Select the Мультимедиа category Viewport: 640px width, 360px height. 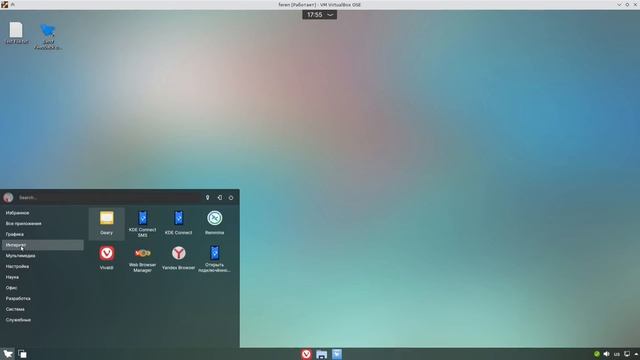tap(43, 256)
